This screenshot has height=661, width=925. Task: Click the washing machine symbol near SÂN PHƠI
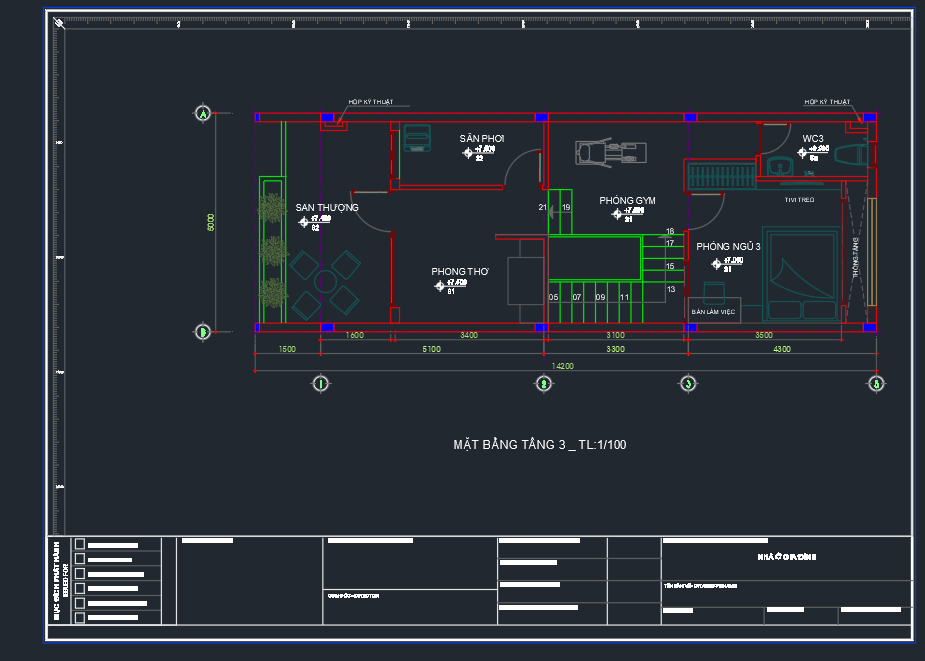418,138
